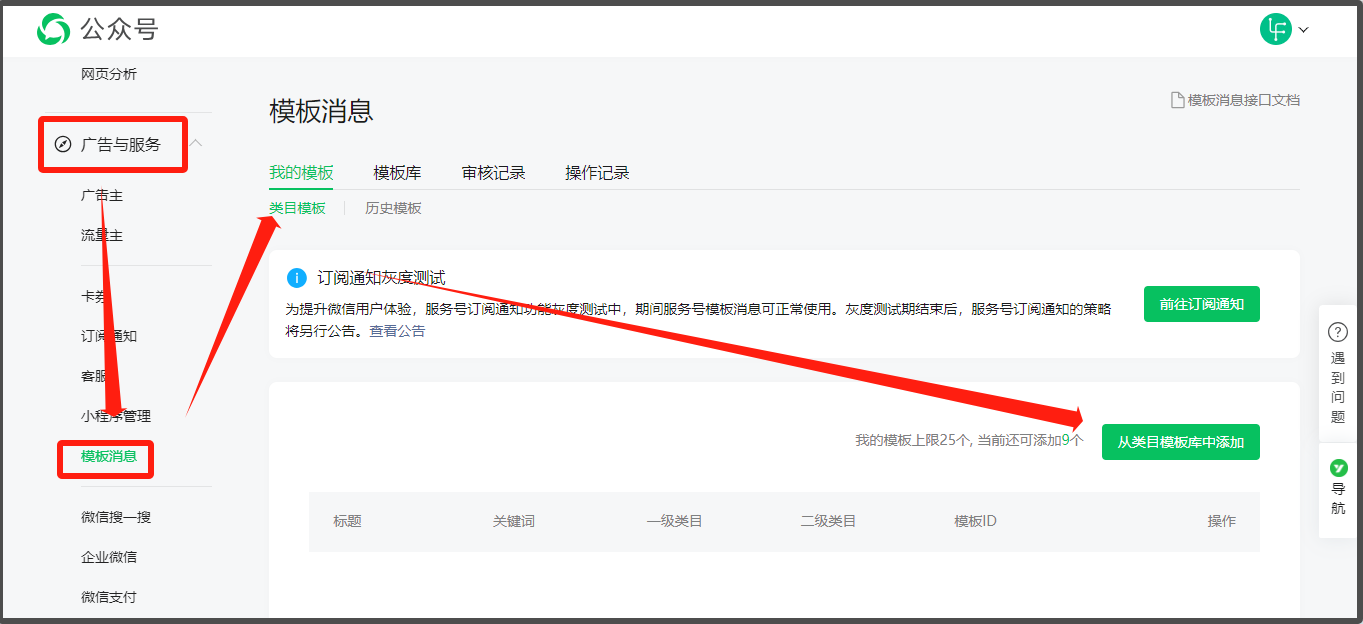Open 微信搜一搜 in the sidebar

116,517
